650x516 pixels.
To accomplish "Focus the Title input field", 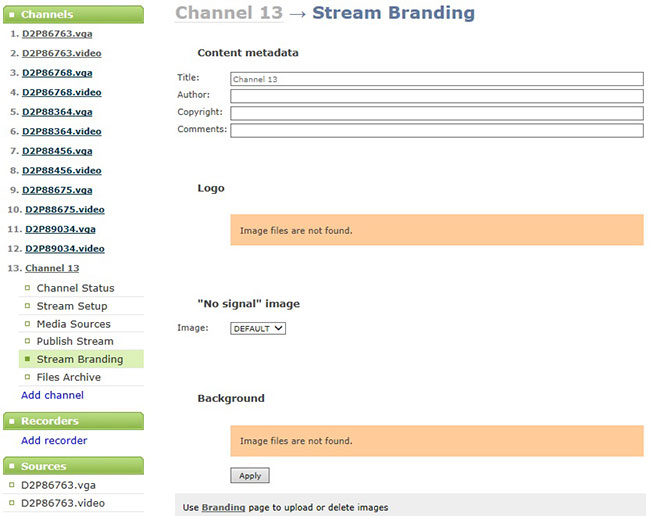I will coord(436,78).
